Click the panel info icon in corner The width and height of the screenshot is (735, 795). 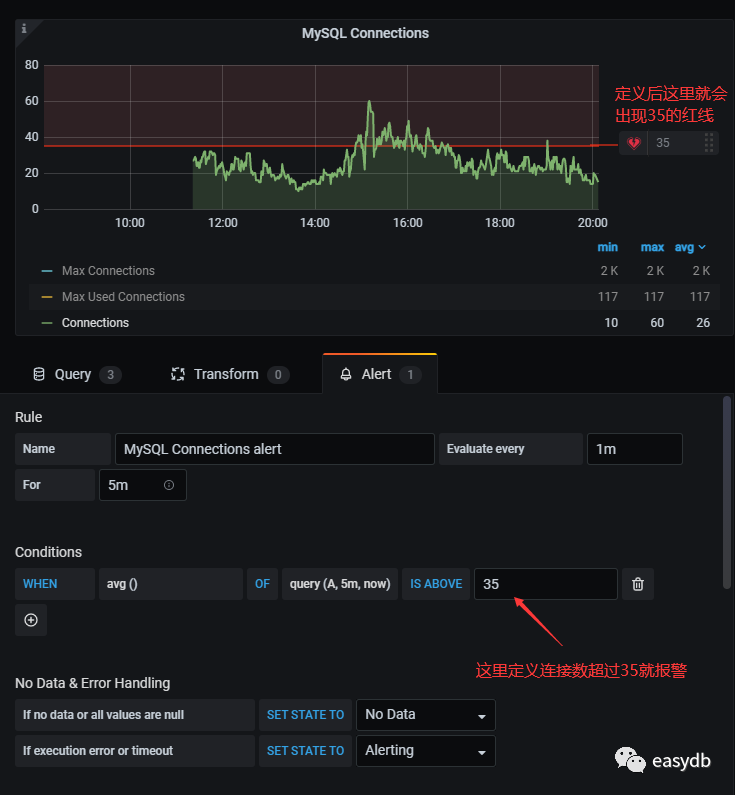(x=24, y=29)
